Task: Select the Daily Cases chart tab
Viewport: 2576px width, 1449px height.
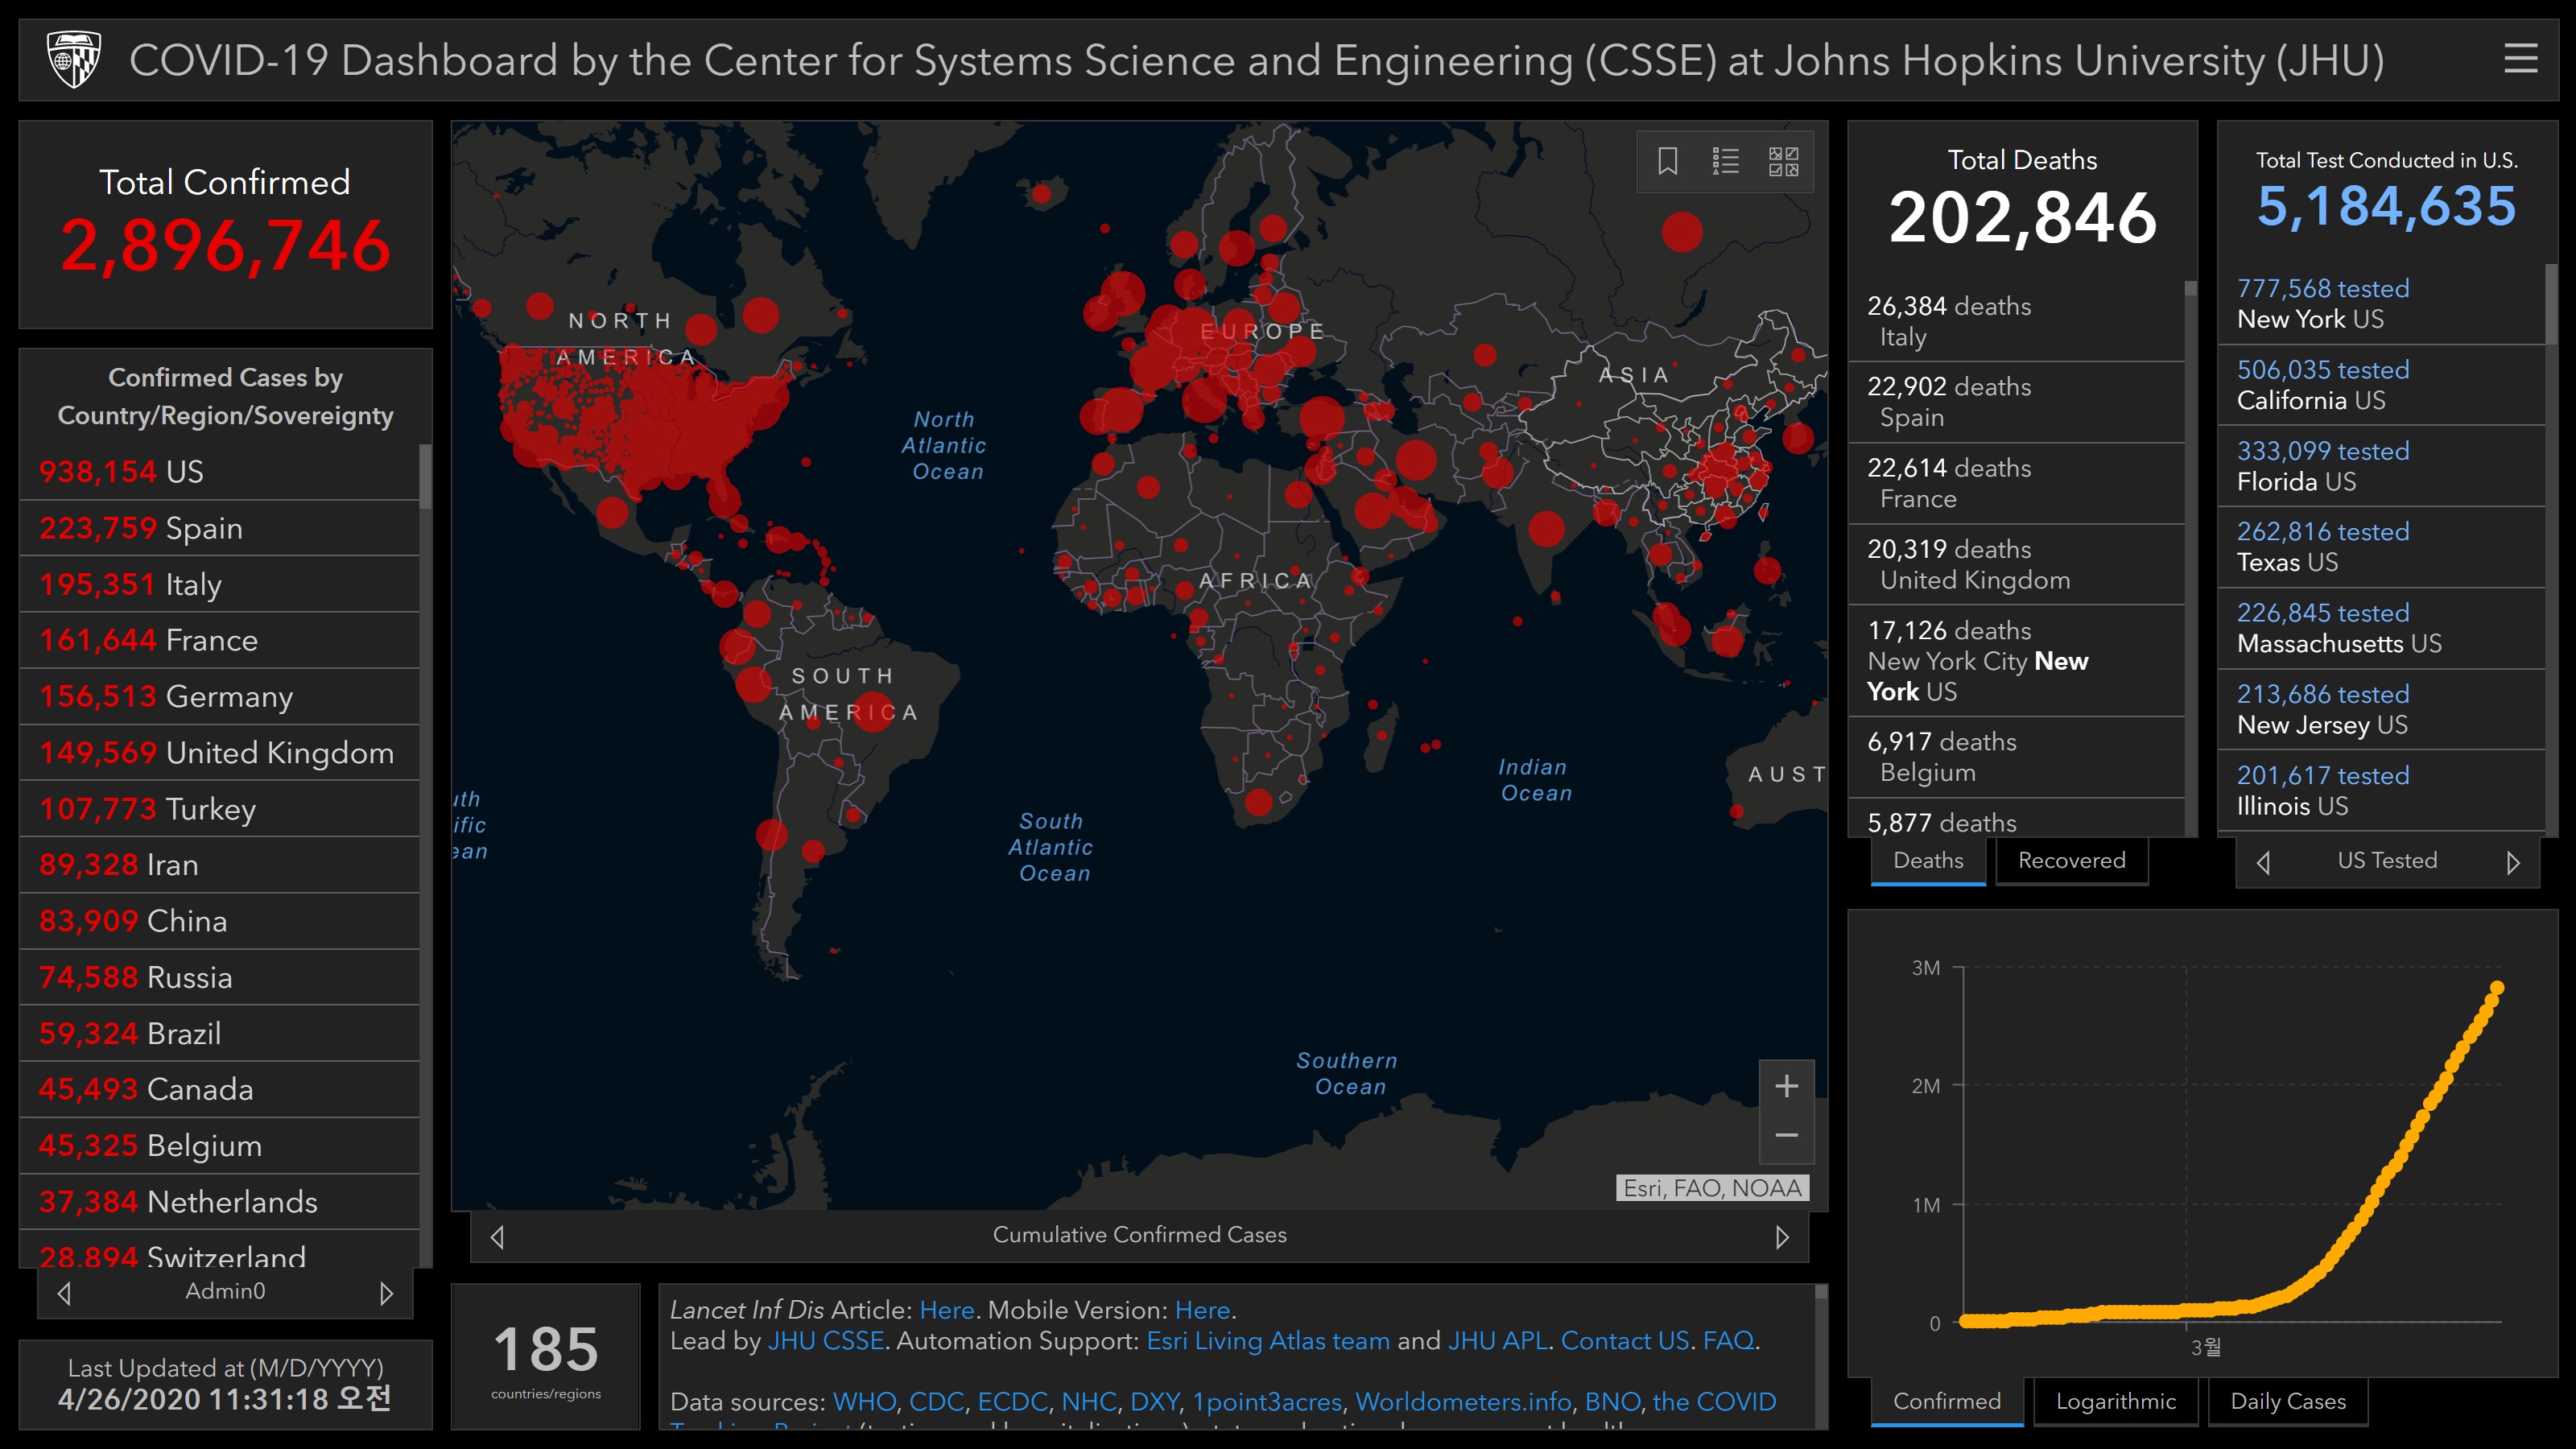Action: [x=2288, y=1401]
